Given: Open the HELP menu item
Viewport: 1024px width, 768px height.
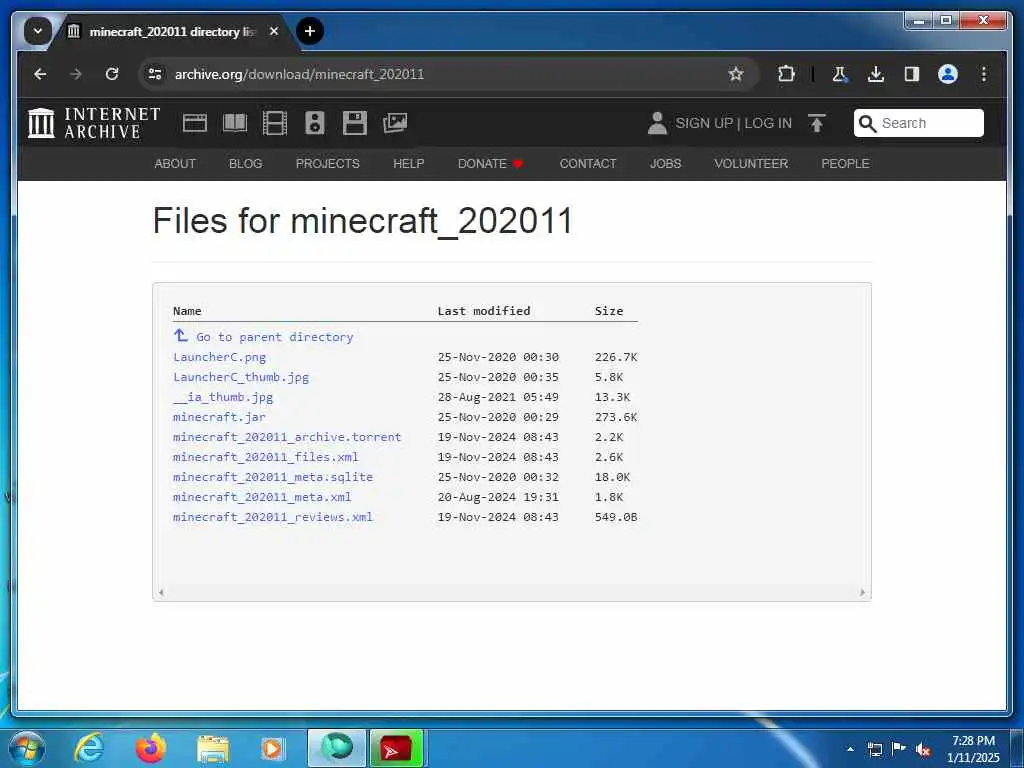Looking at the screenshot, I should pos(409,163).
